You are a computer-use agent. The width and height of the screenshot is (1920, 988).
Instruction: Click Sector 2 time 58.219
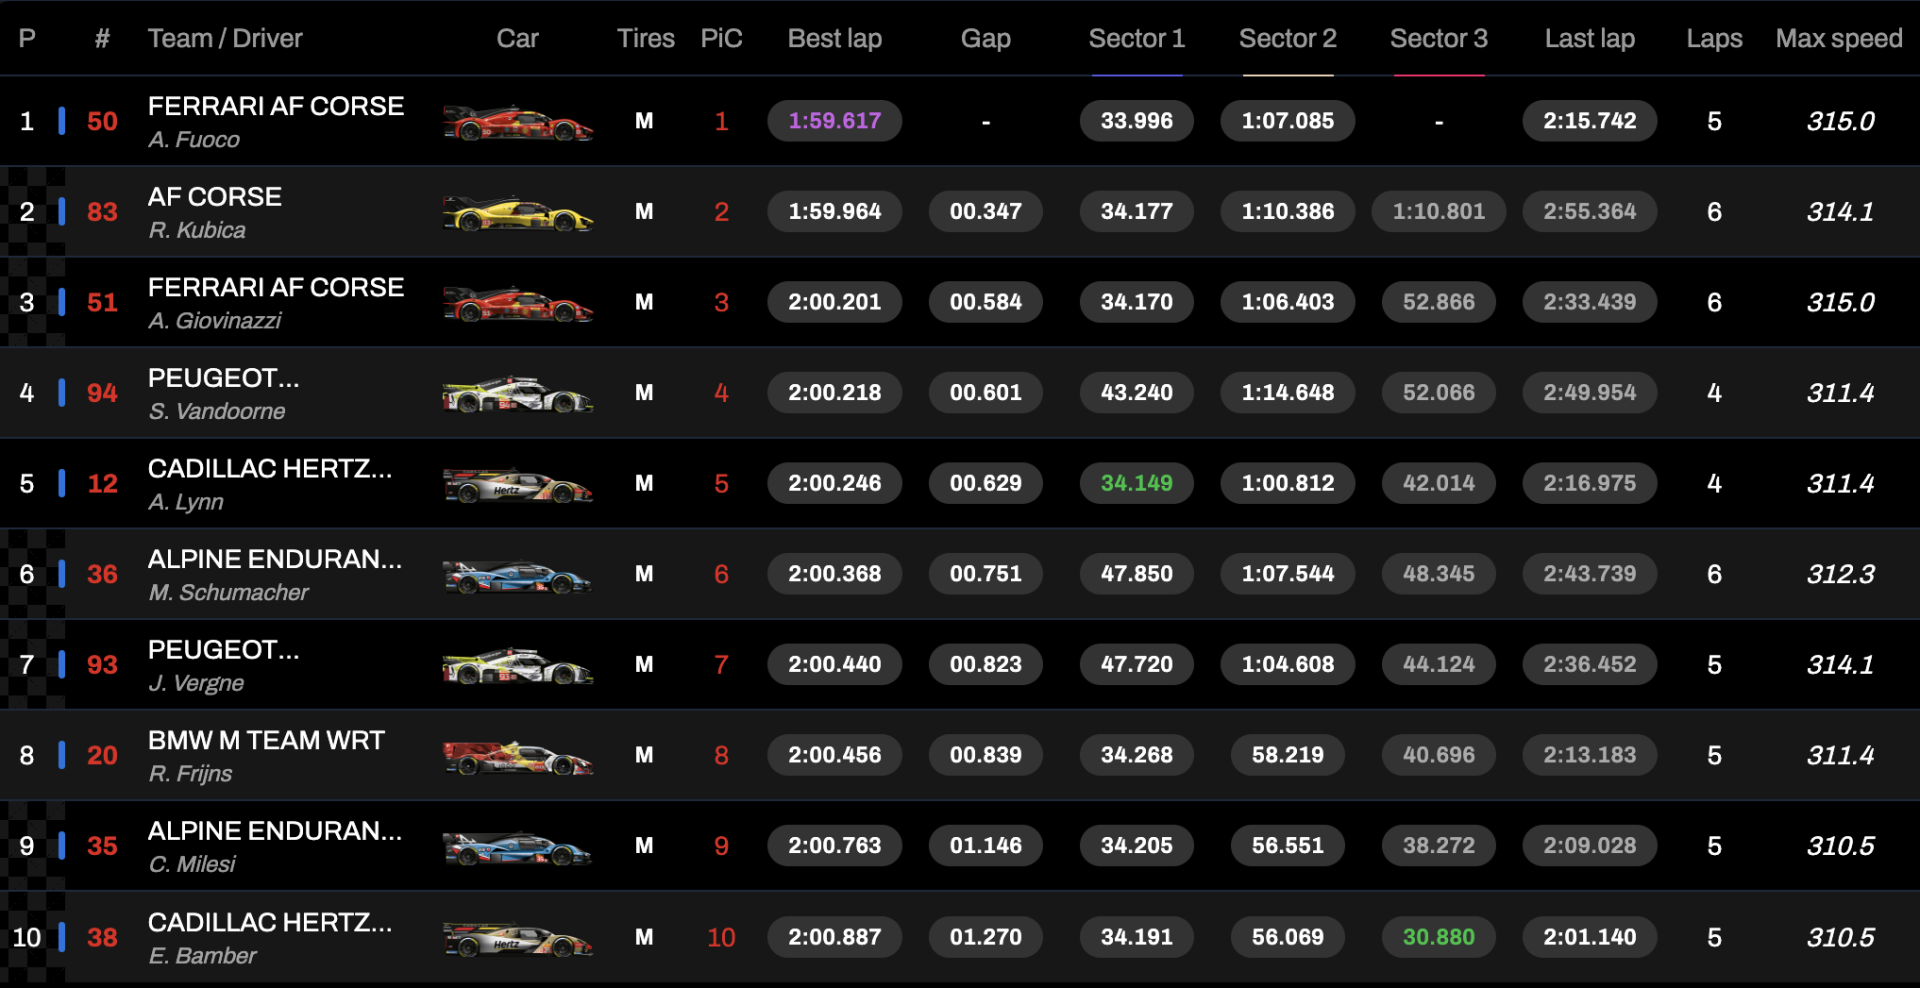(x=1288, y=755)
